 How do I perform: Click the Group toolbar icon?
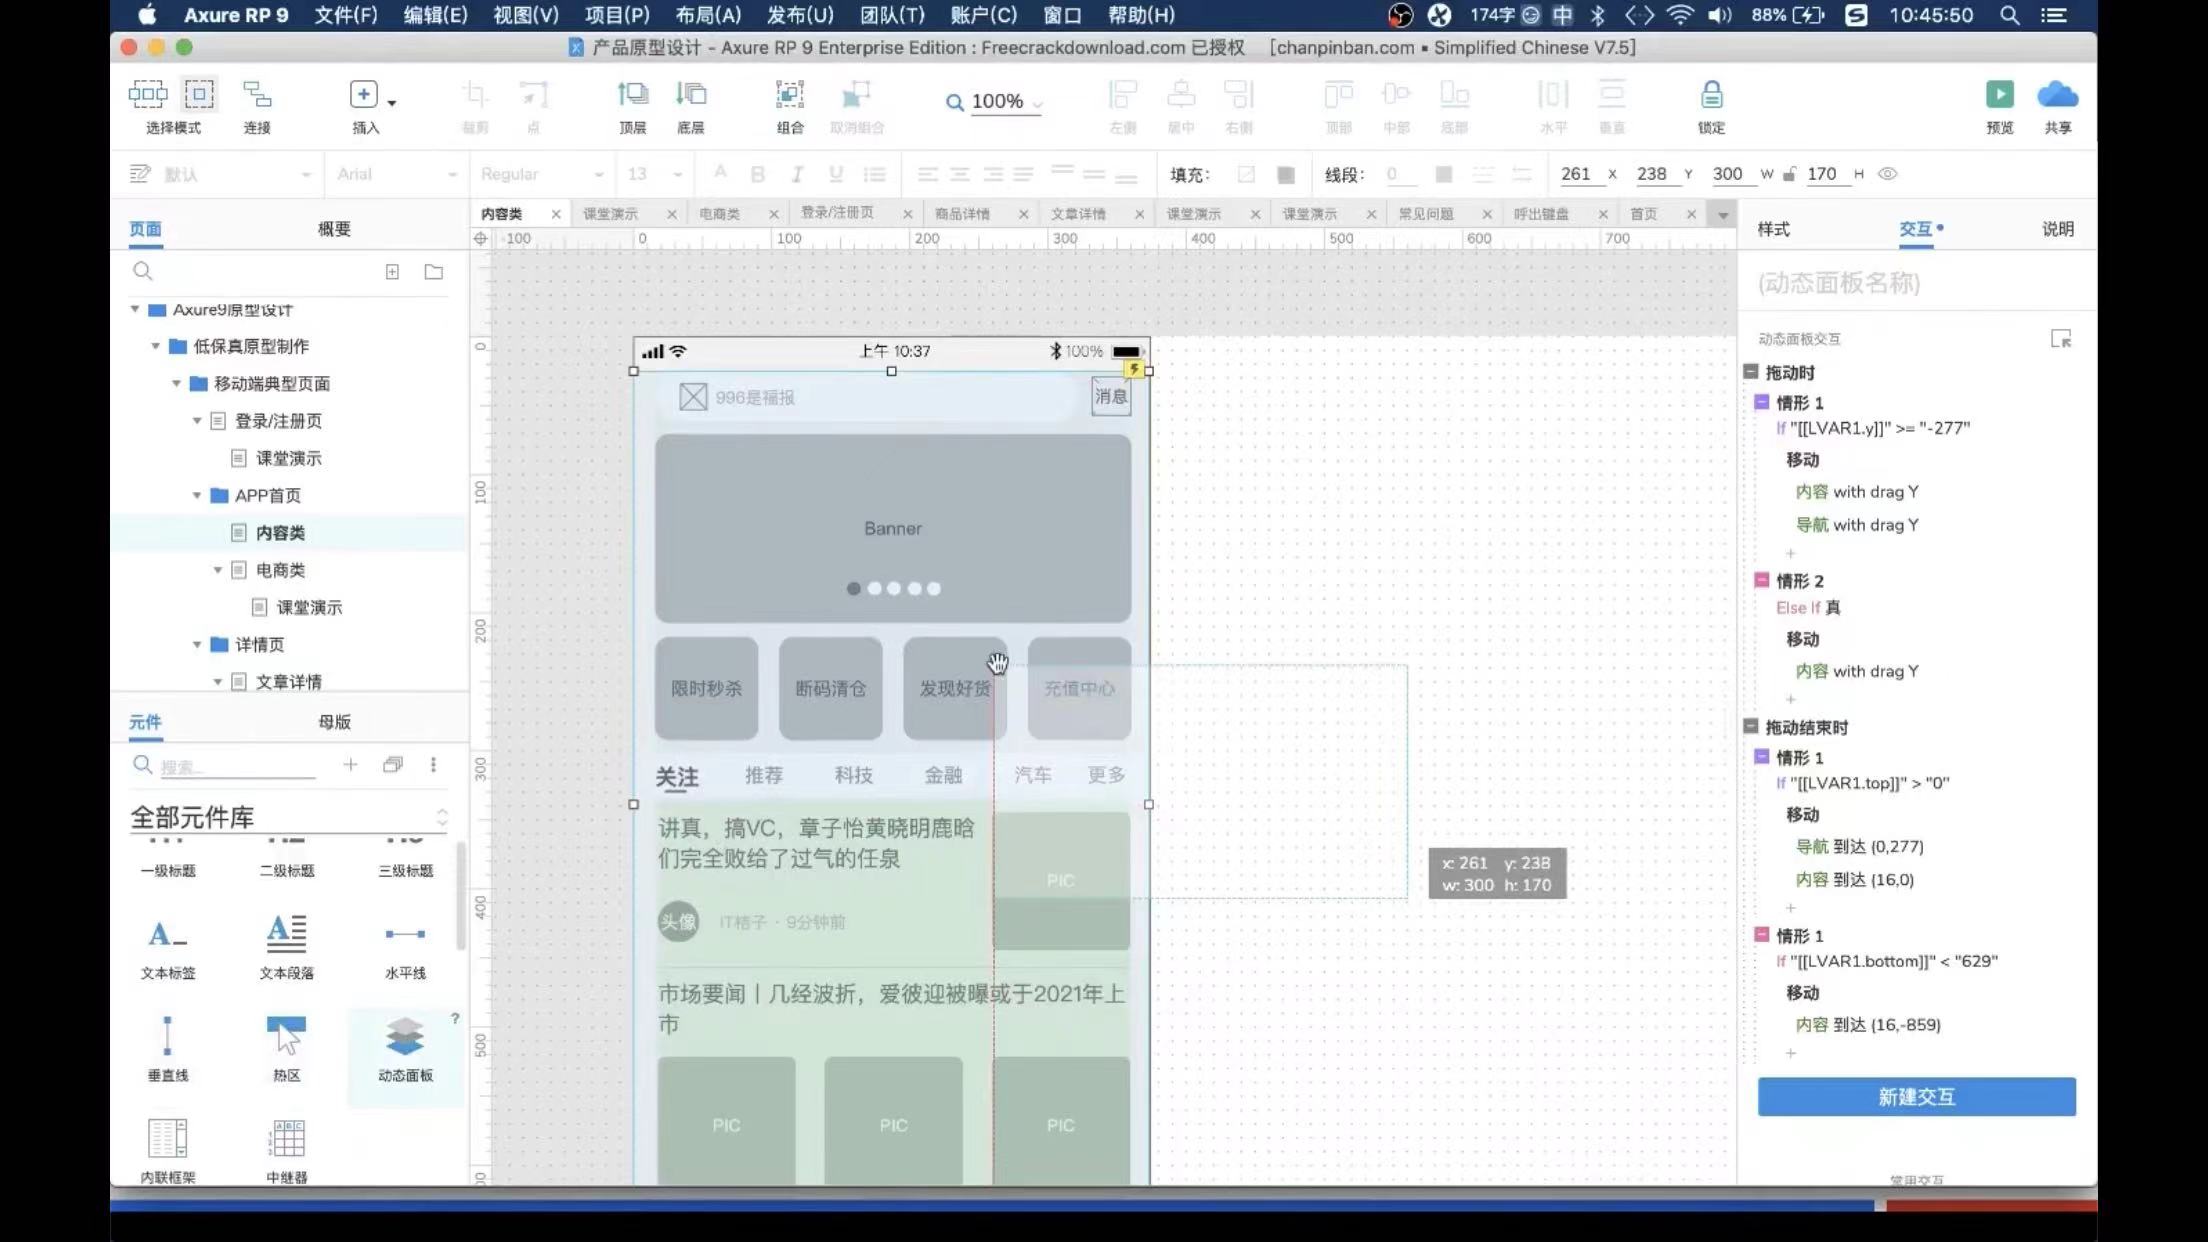click(789, 95)
